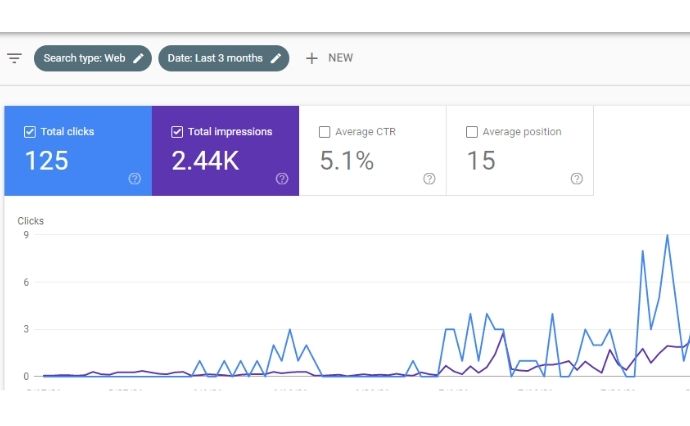Click the 5.1% Average CTR value
The image size is (690, 426).
(346, 161)
